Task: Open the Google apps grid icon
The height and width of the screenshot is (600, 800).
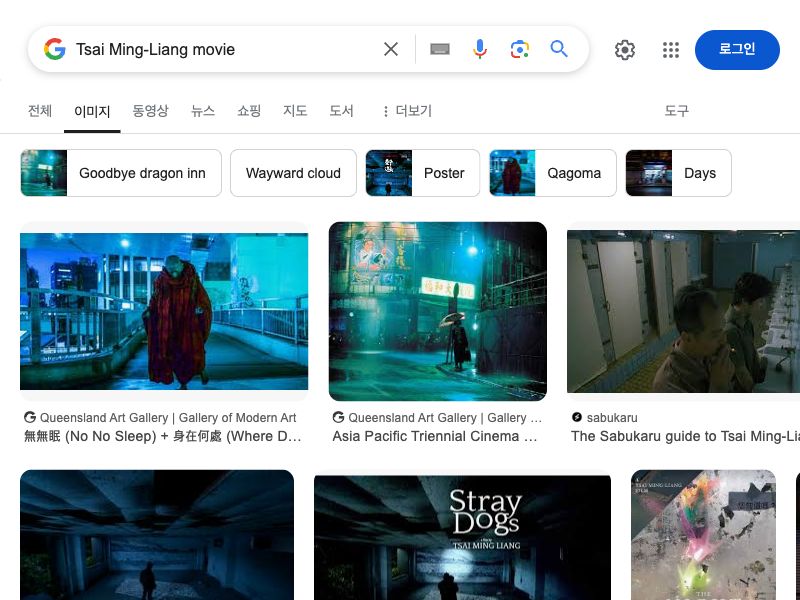Action: coord(670,50)
